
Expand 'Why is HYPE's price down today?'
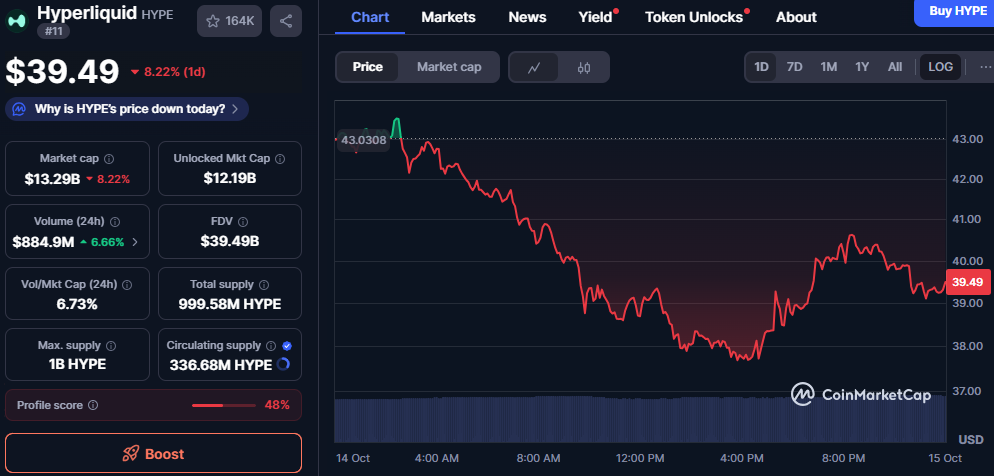[127, 109]
